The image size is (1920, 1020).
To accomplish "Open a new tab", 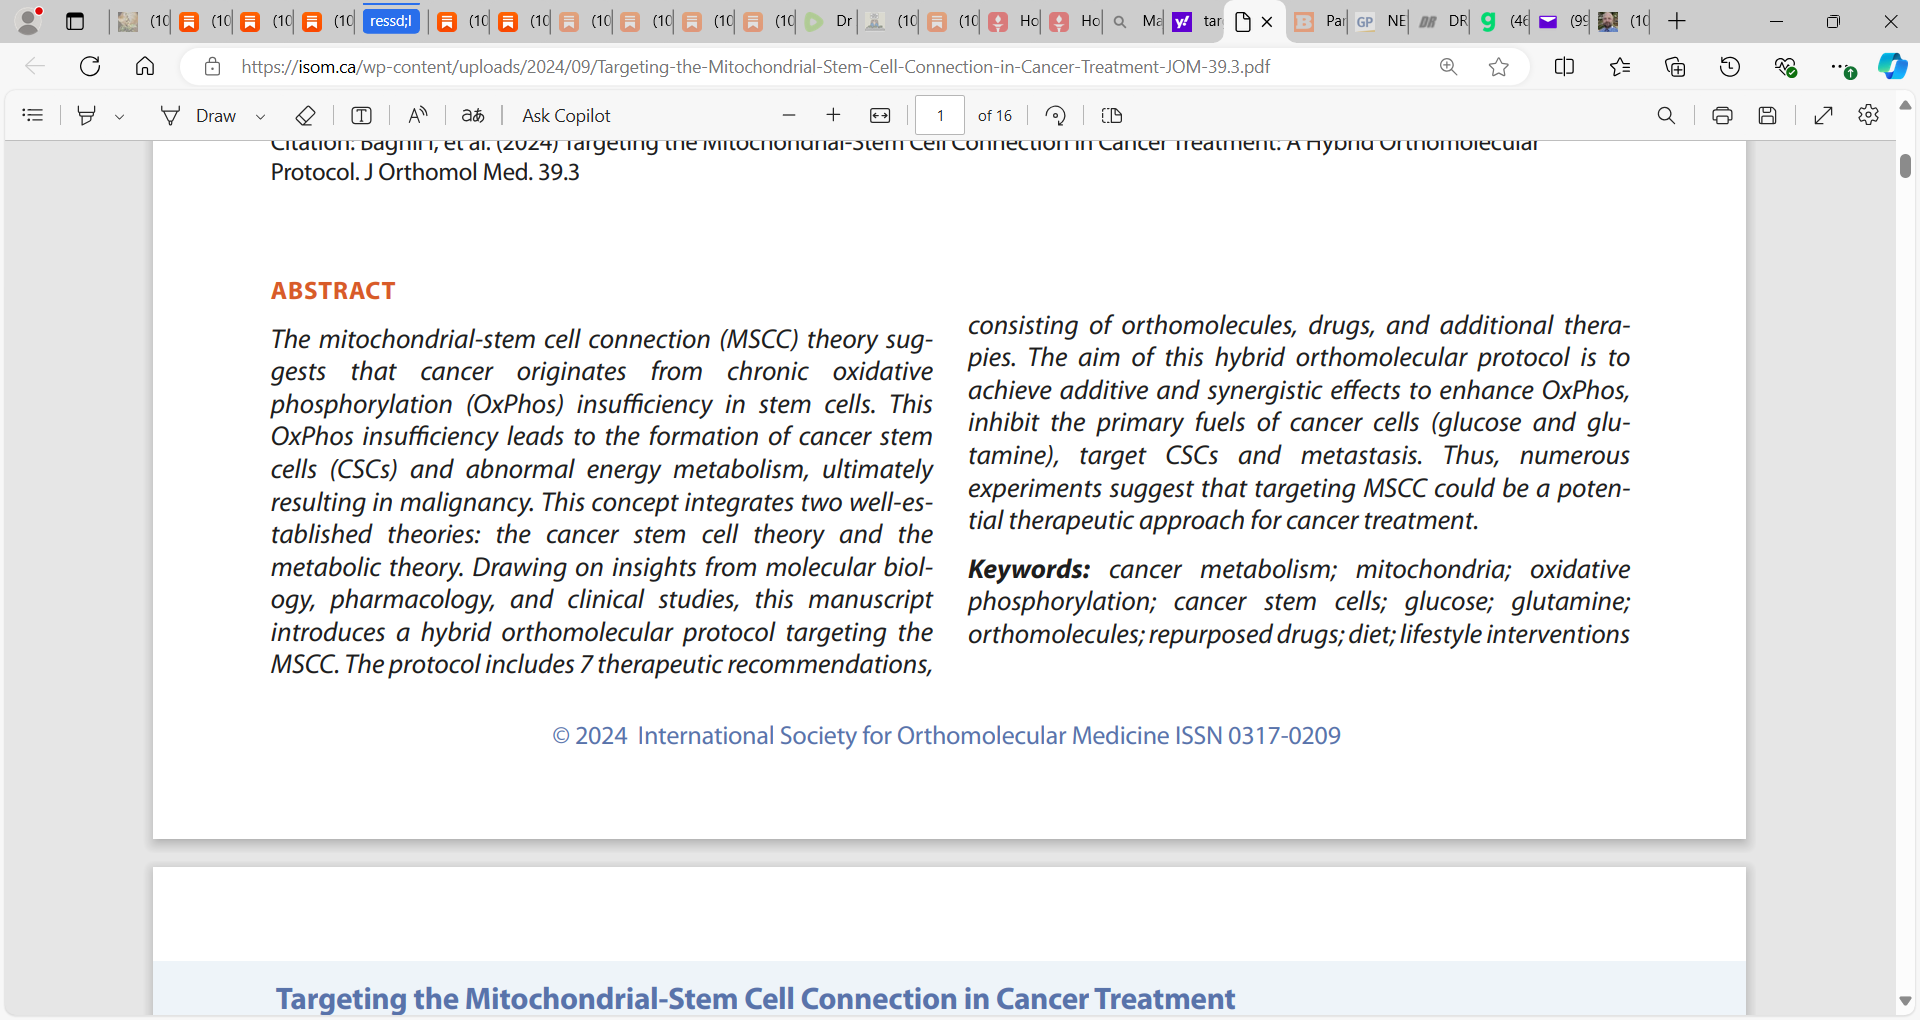I will coord(1677,21).
